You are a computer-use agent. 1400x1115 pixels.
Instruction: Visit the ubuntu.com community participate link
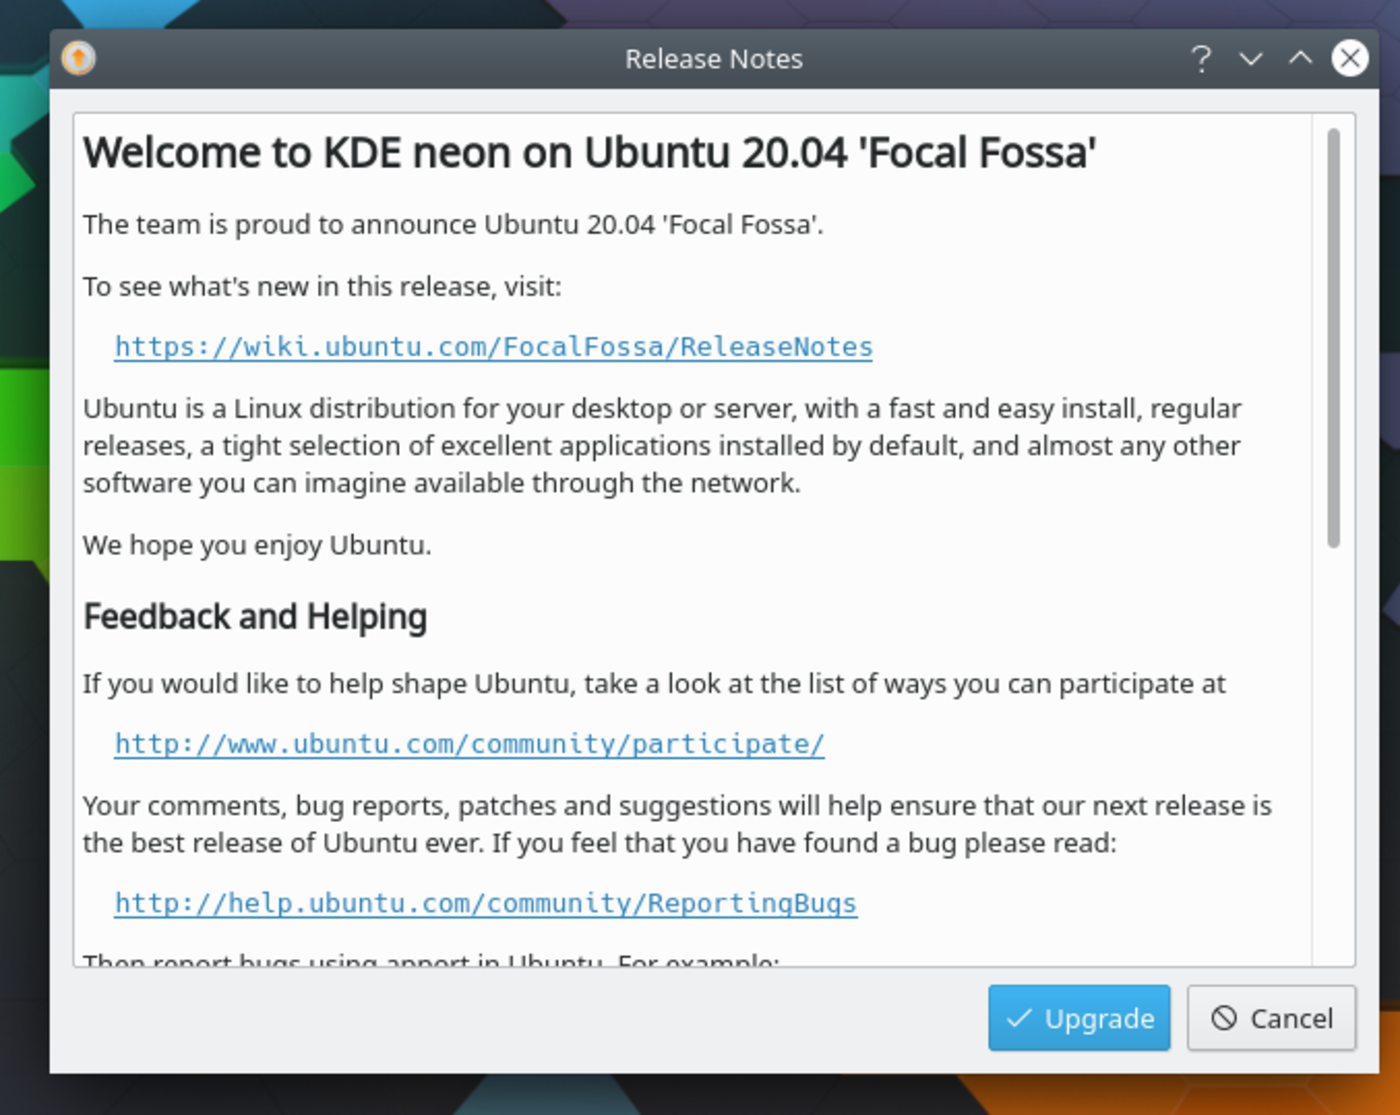click(x=469, y=743)
